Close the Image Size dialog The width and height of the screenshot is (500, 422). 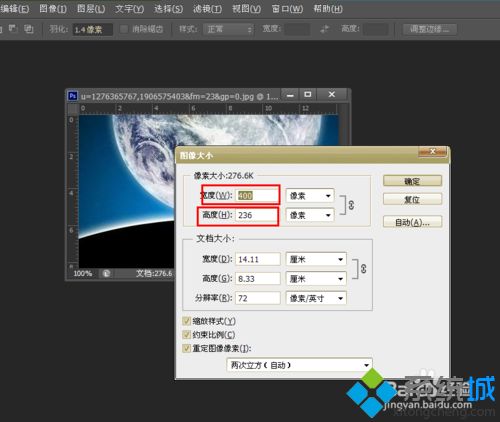pyautogui.click(x=432, y=152)
